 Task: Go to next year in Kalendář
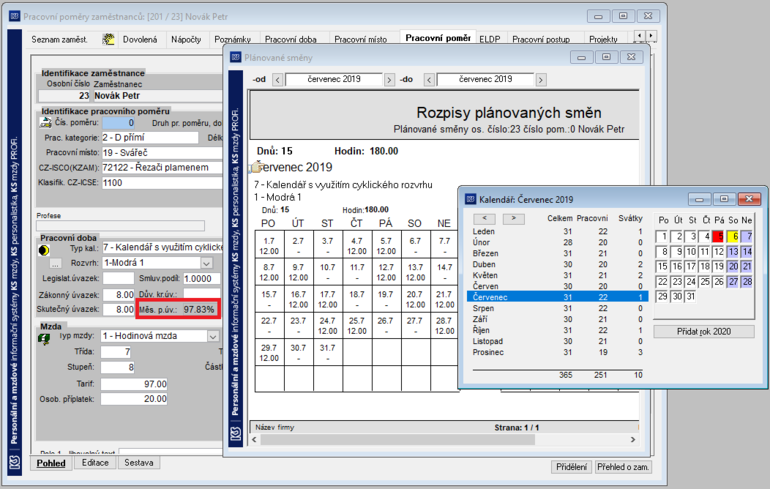pyautogui.click(x=514, y=218)
